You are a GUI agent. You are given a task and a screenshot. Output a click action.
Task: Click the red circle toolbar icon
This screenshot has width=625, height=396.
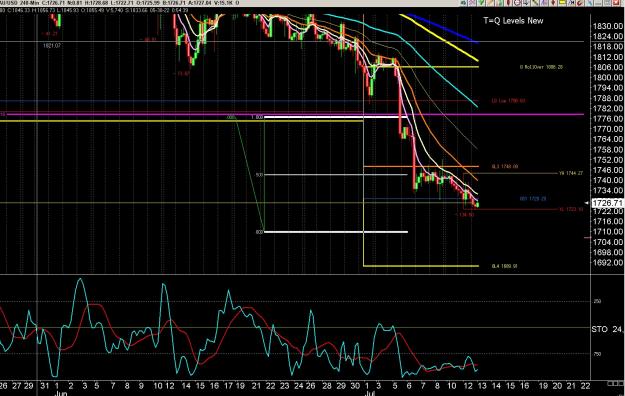pos(517,2)
